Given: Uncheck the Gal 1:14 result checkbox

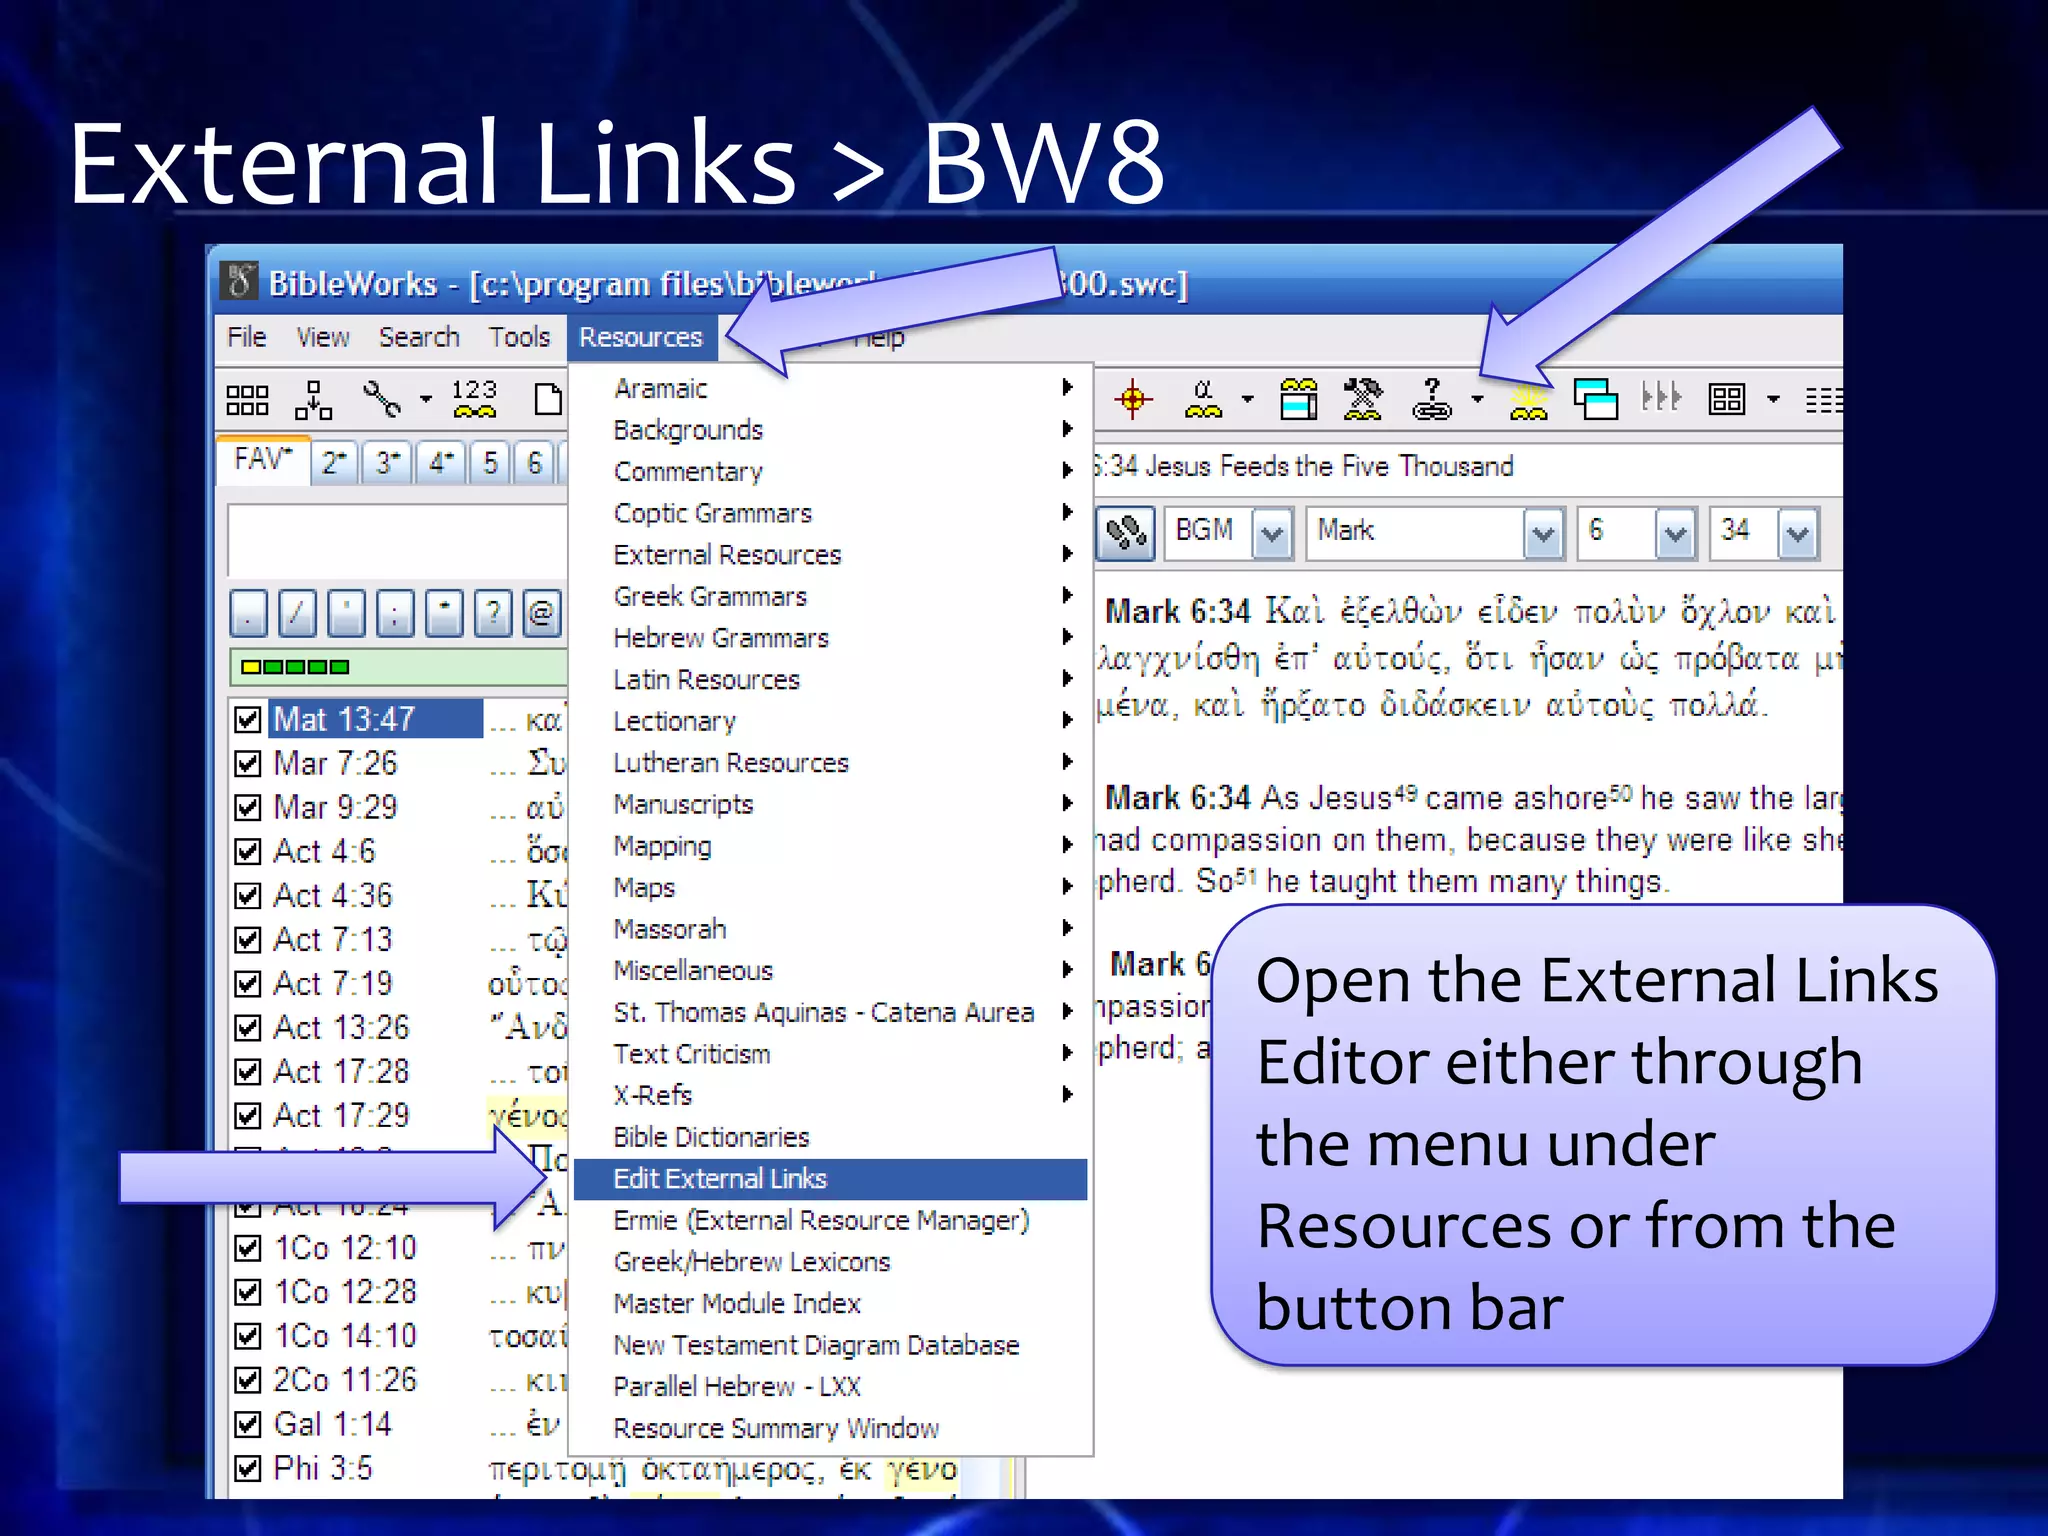Looking at the screenshot, I should pyautogui.click(x=247, y=1425).
